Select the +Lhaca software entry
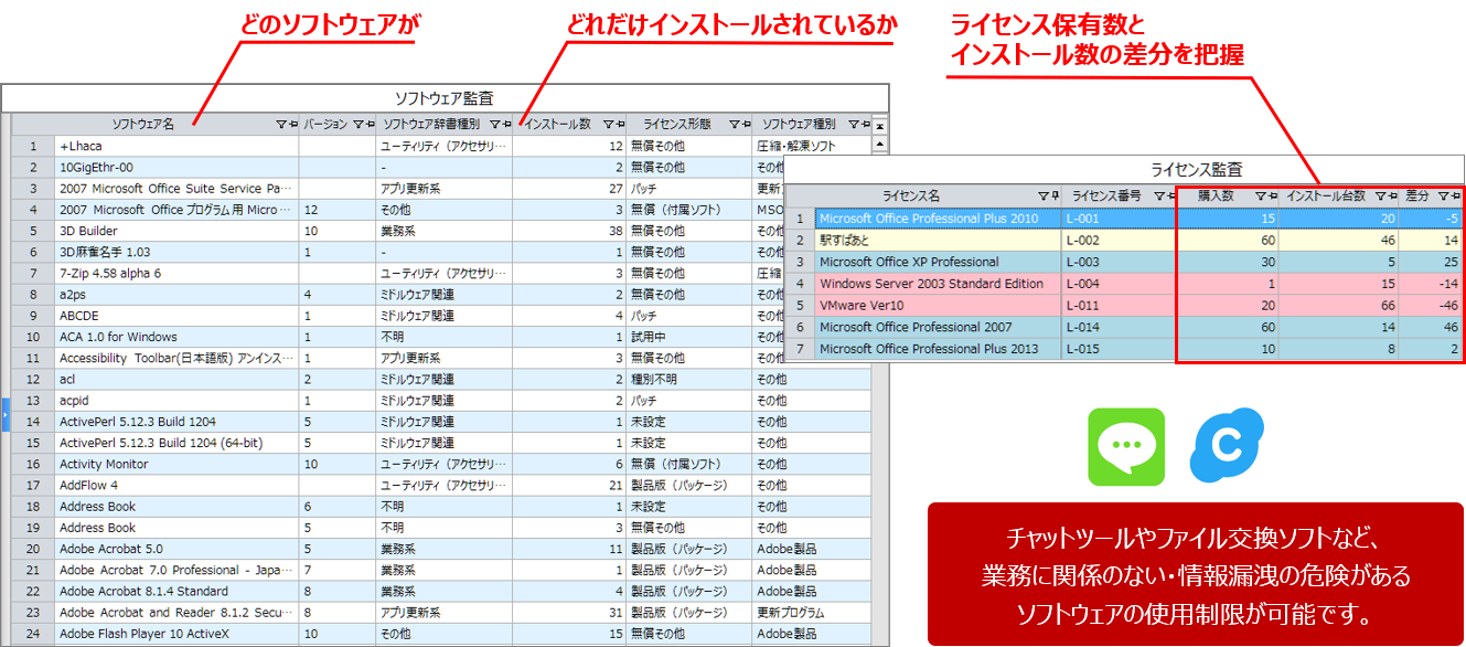Screen dimensions: 1466x647 point(83,146)
